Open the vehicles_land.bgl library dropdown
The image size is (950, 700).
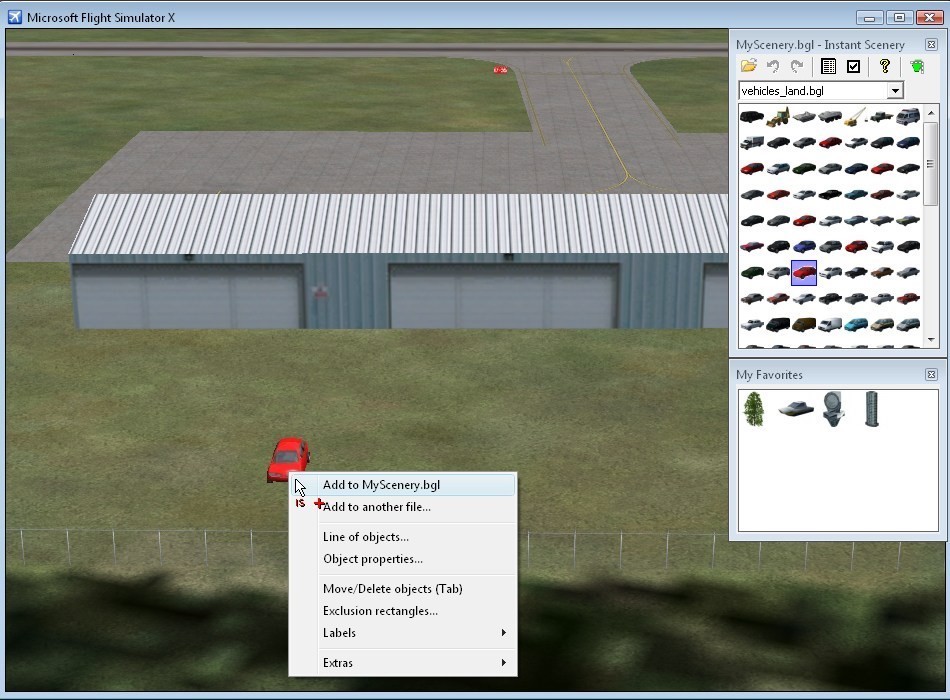pos(895,91)
